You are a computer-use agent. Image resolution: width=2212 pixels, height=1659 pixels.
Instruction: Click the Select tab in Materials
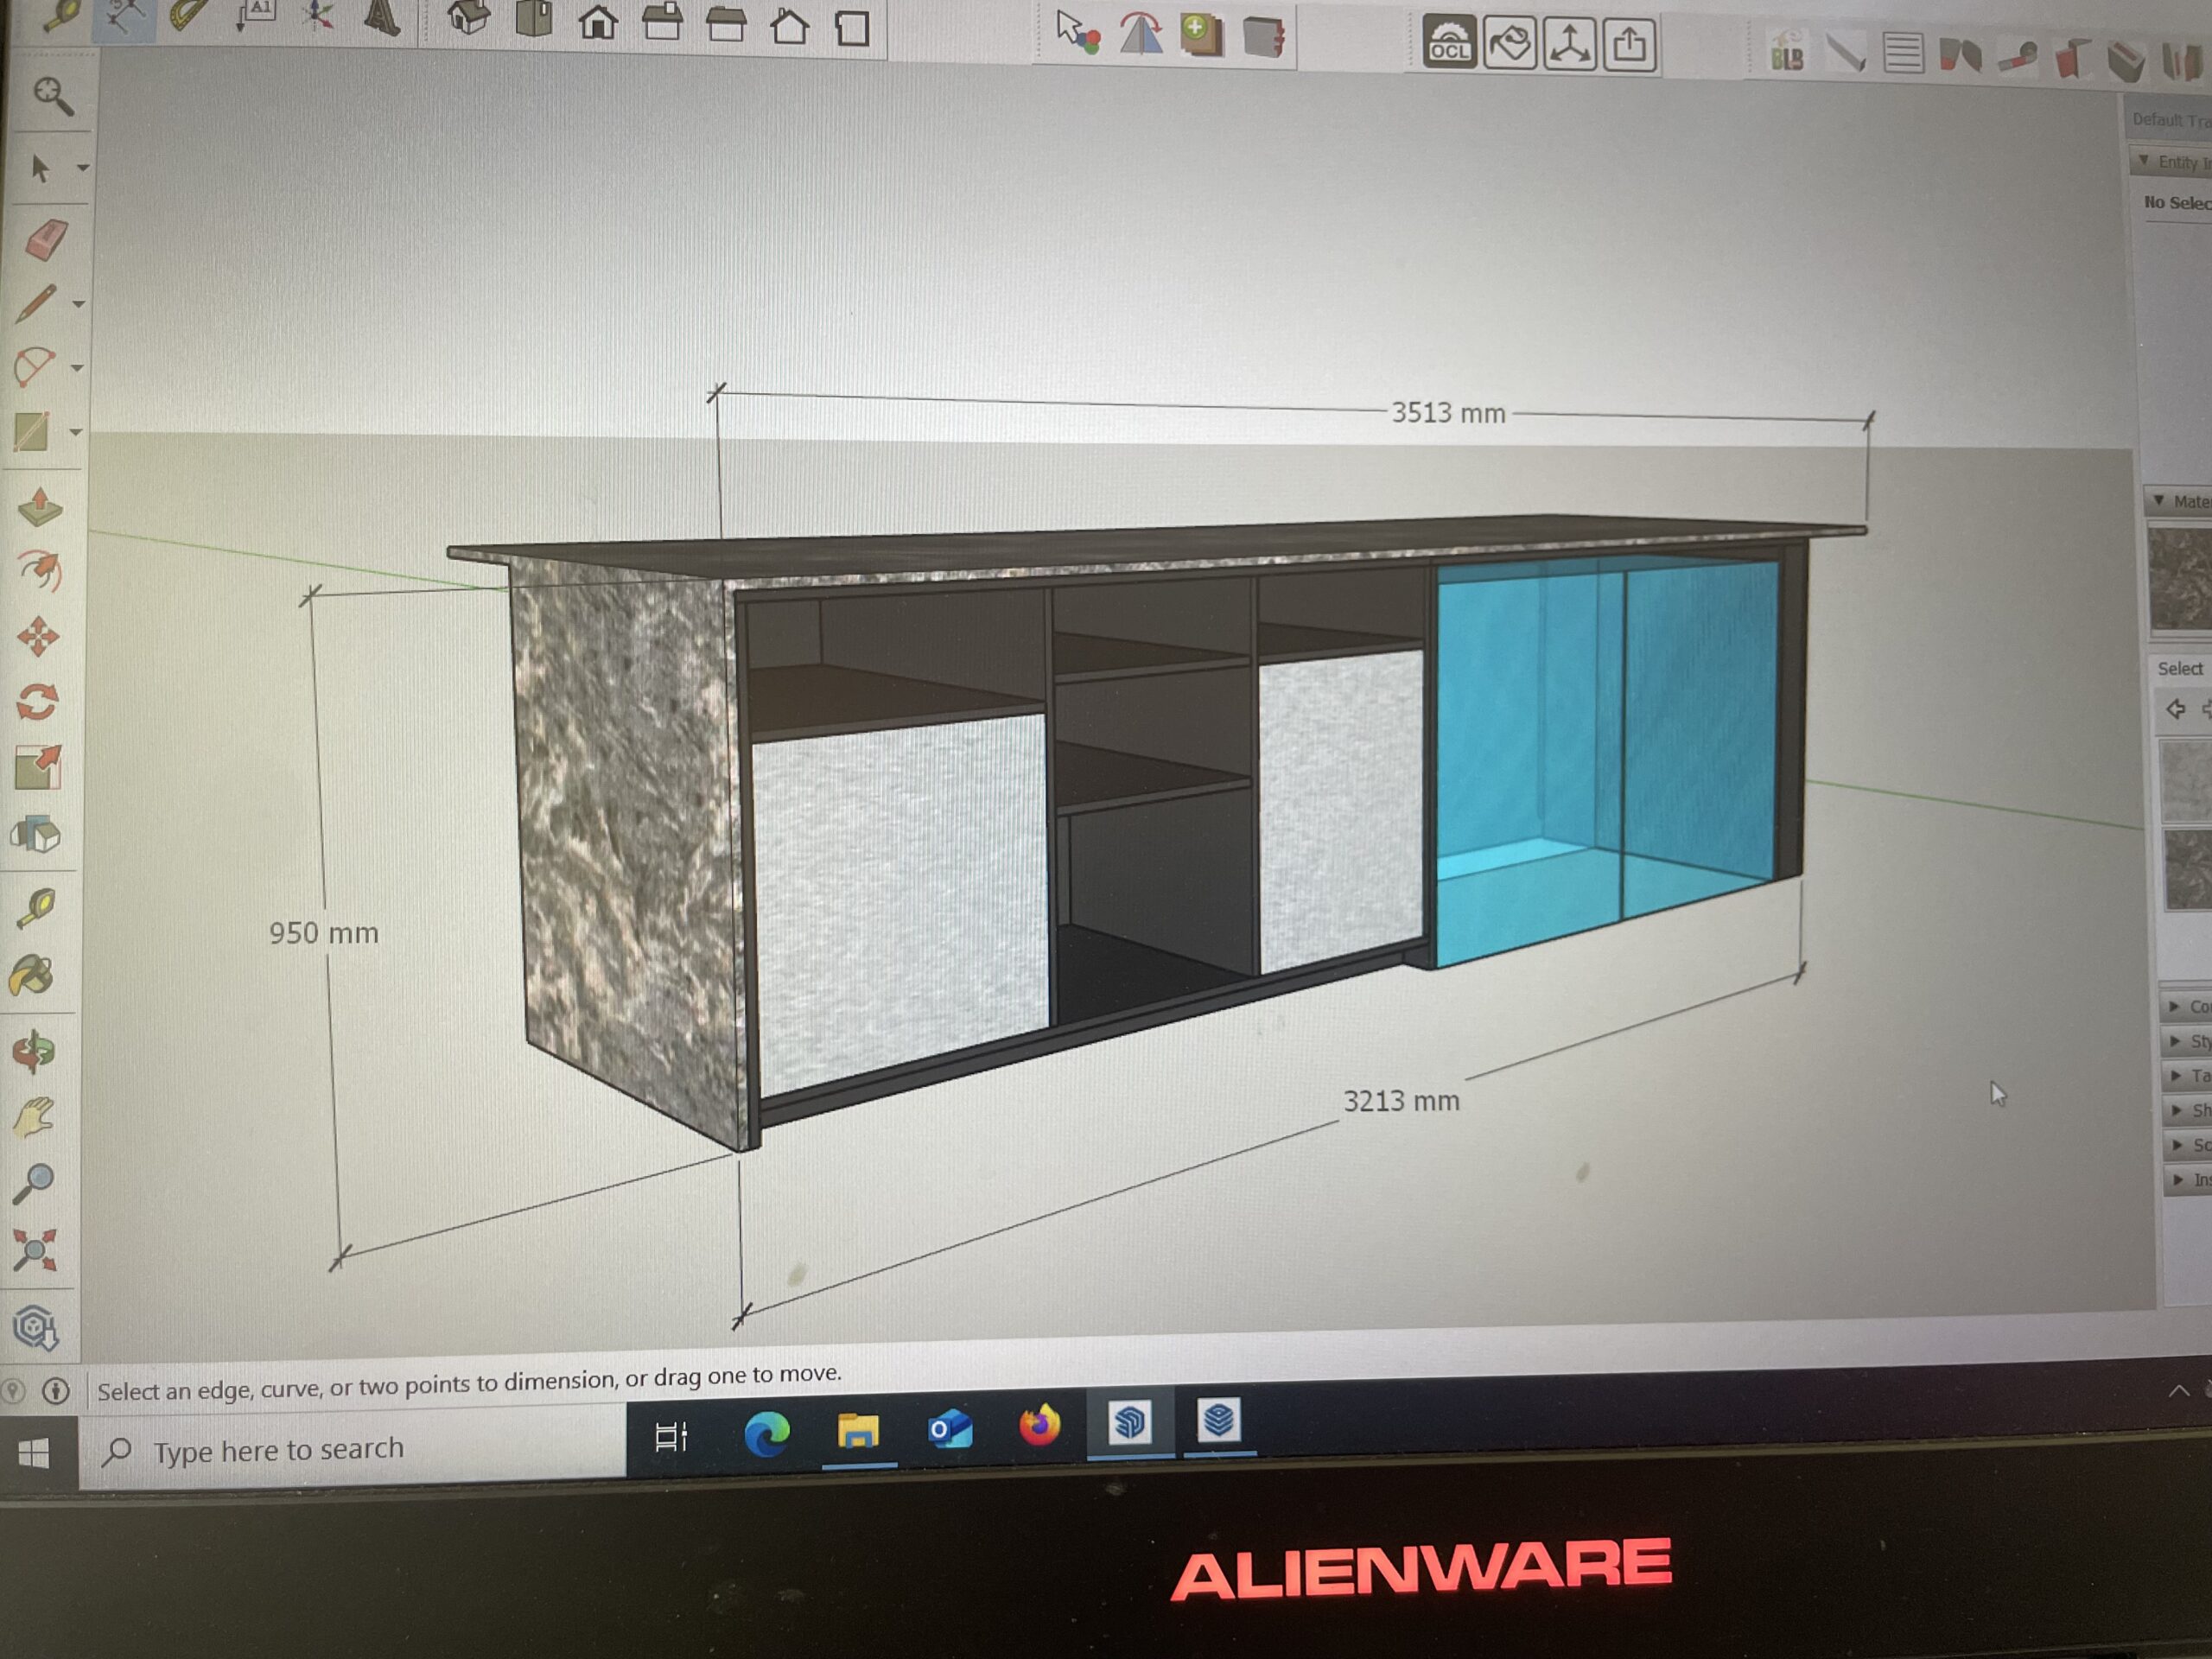(2179, 668)
